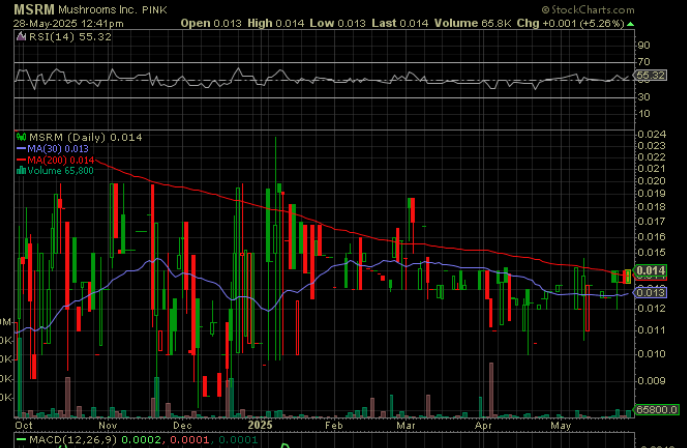Click the MA(30) 0.013 legend label

click(x=58, y=149)
